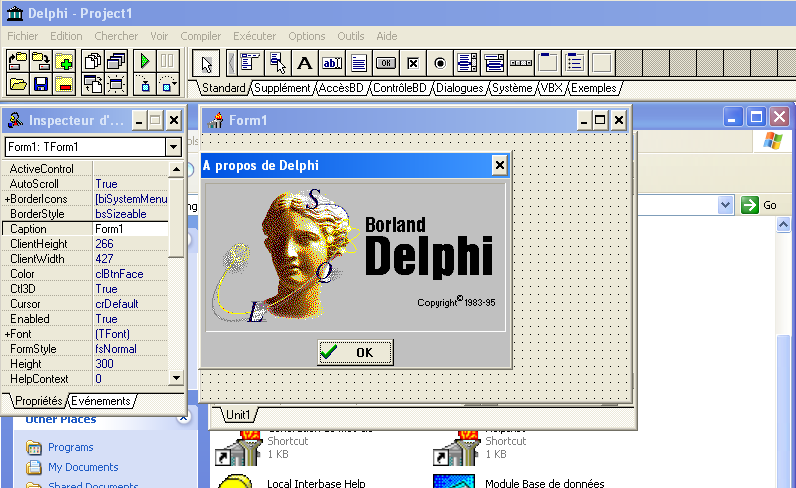Open the Edition menu
Screen dimensions: 796x488
pos(66,36)
